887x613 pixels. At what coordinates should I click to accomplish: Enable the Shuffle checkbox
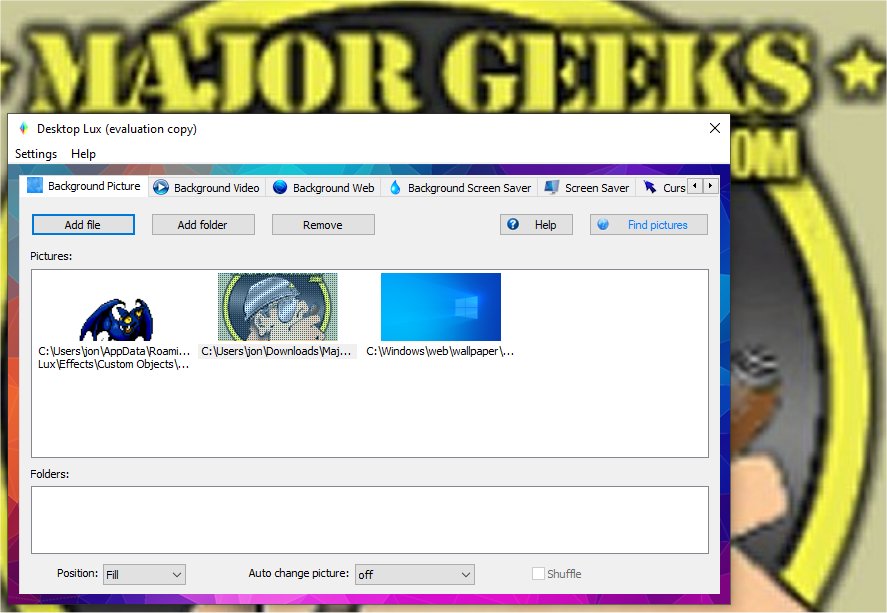538,573
